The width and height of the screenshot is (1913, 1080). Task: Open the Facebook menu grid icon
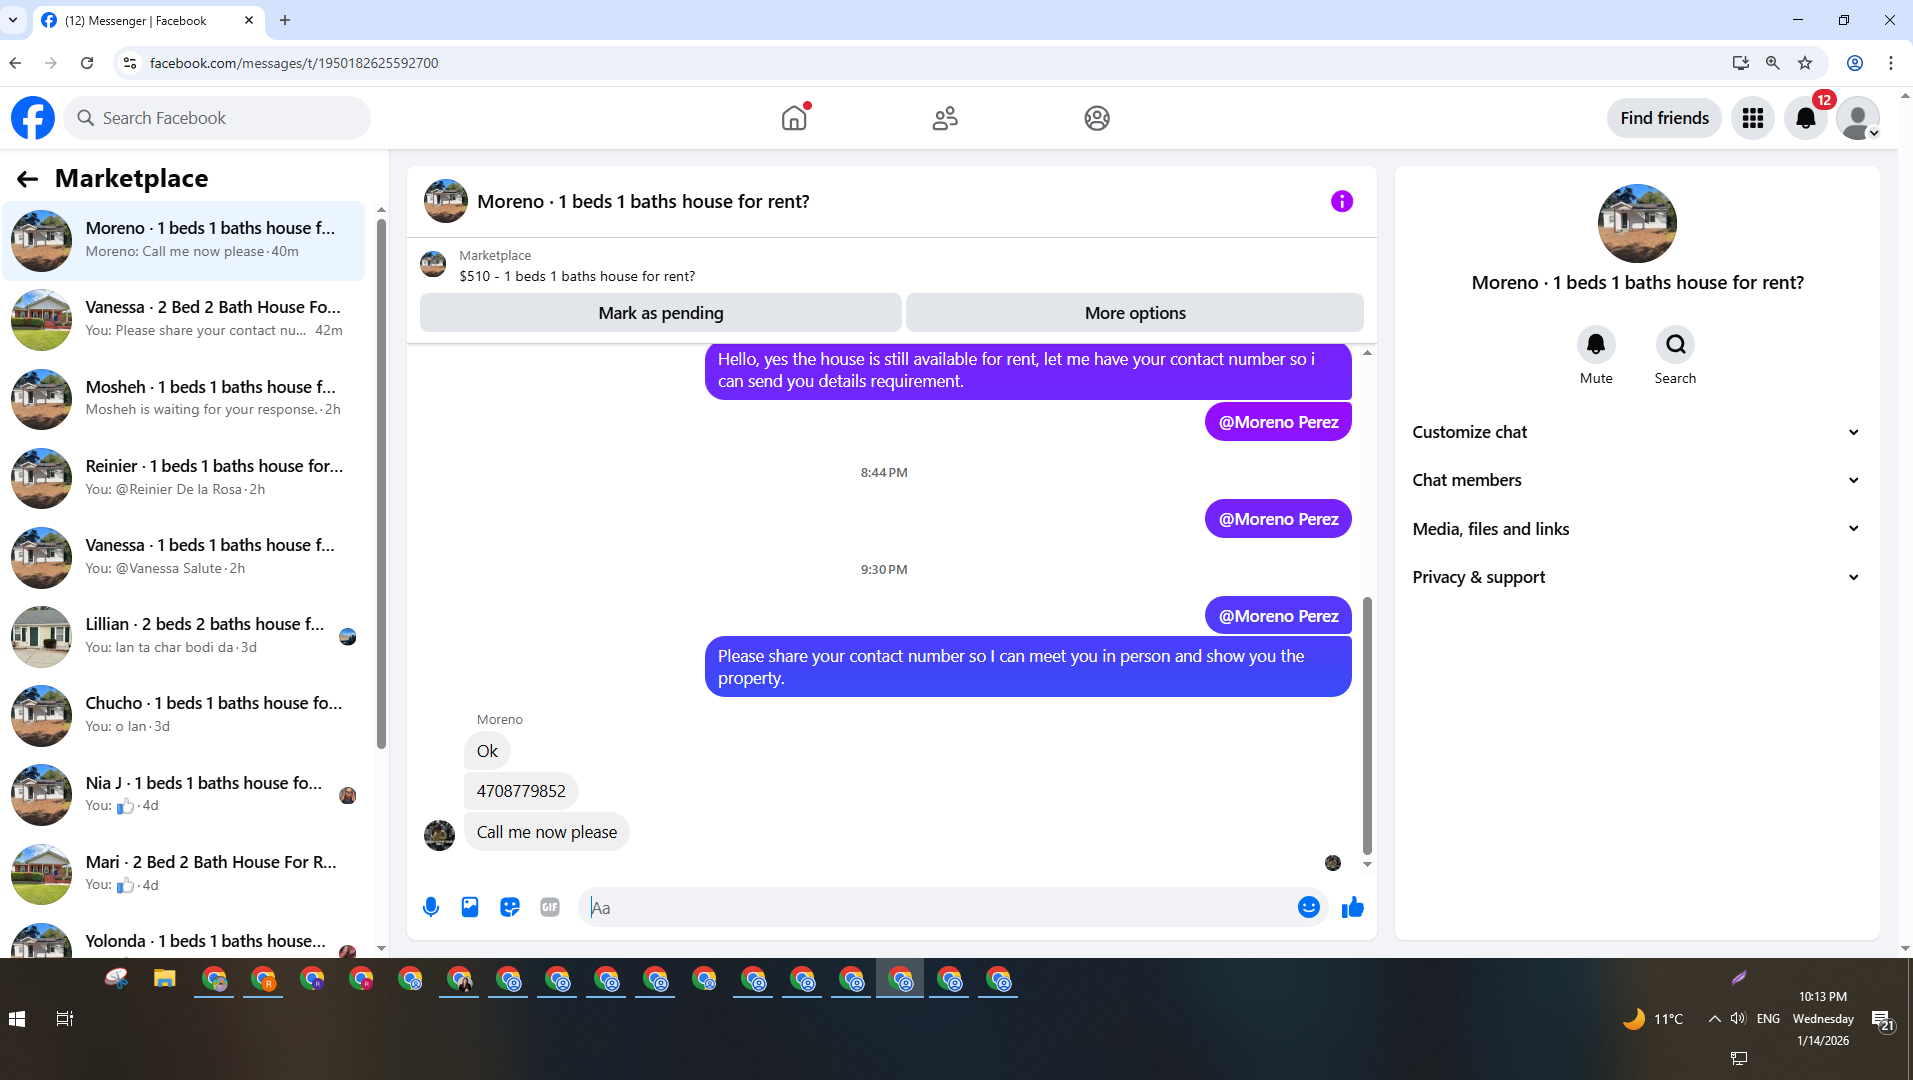click(1753, 118)
